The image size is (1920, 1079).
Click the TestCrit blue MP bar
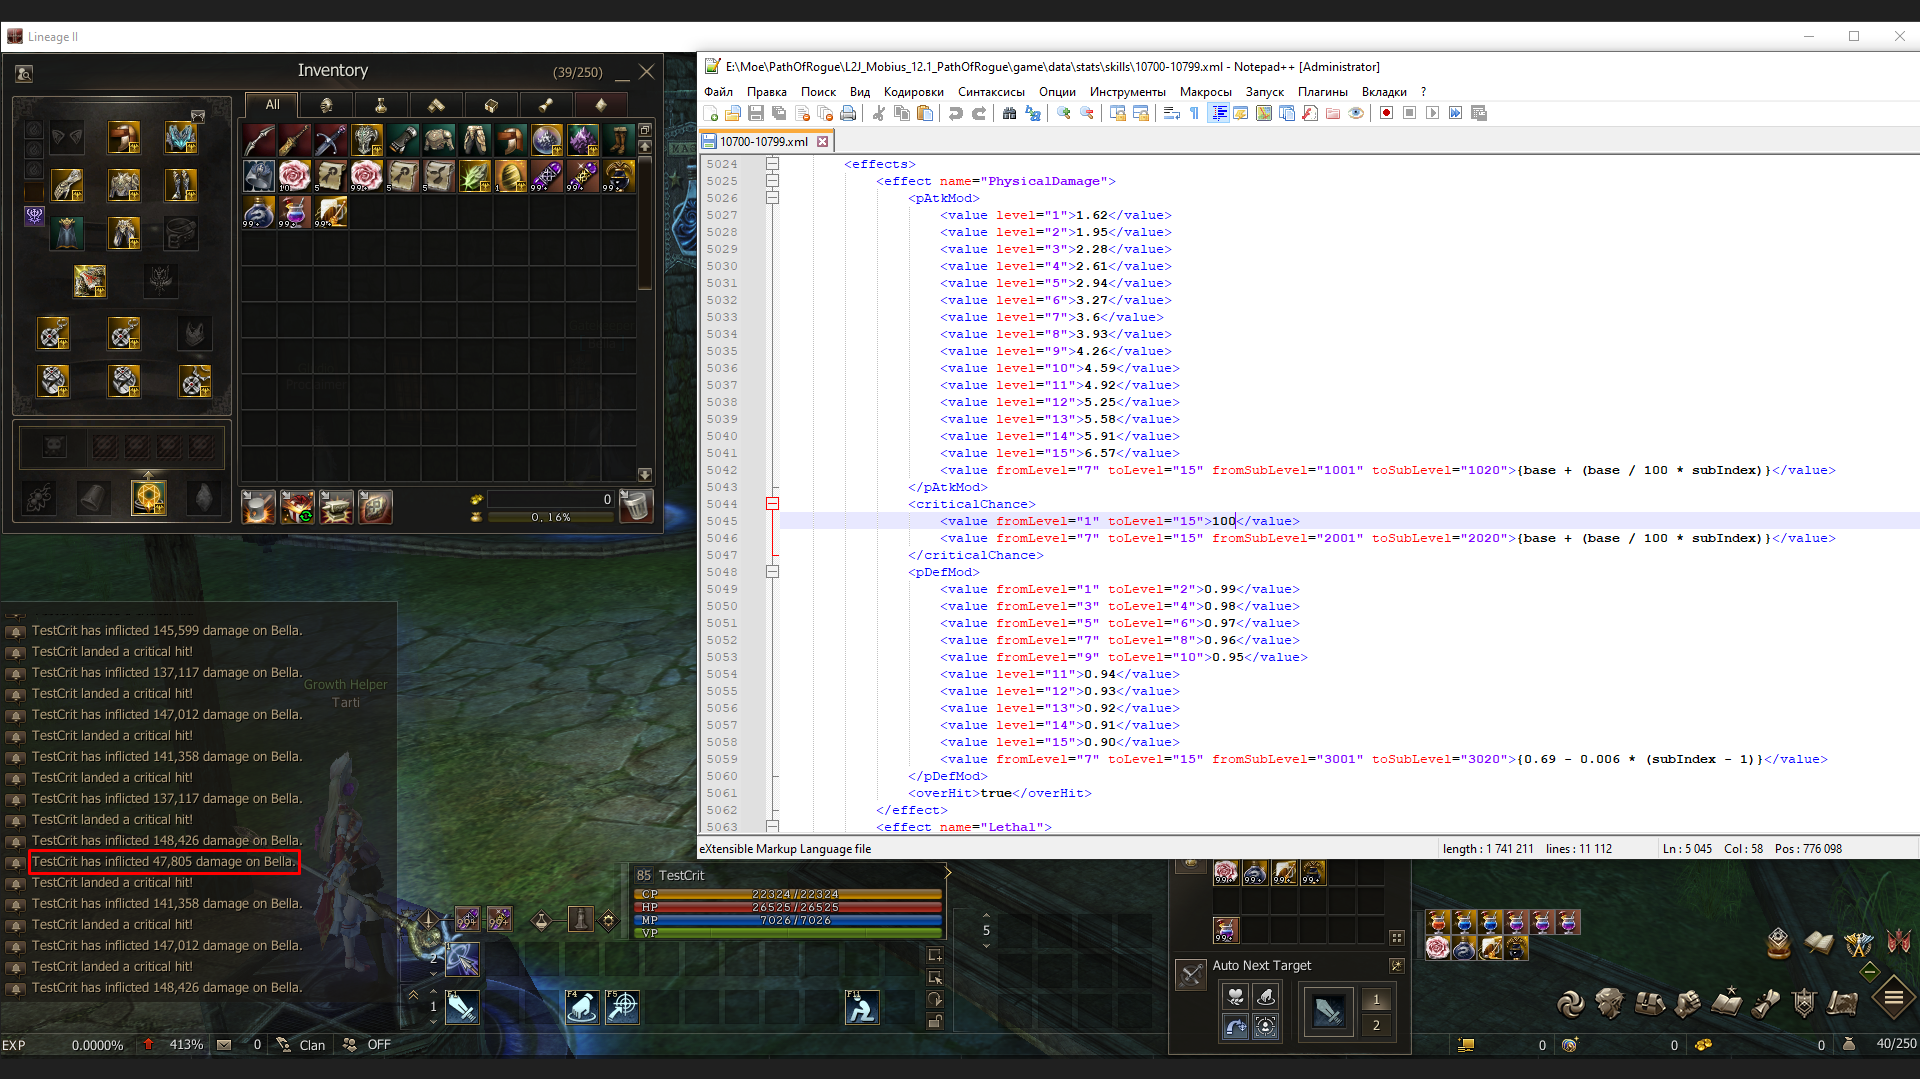(x=788, y=921)
